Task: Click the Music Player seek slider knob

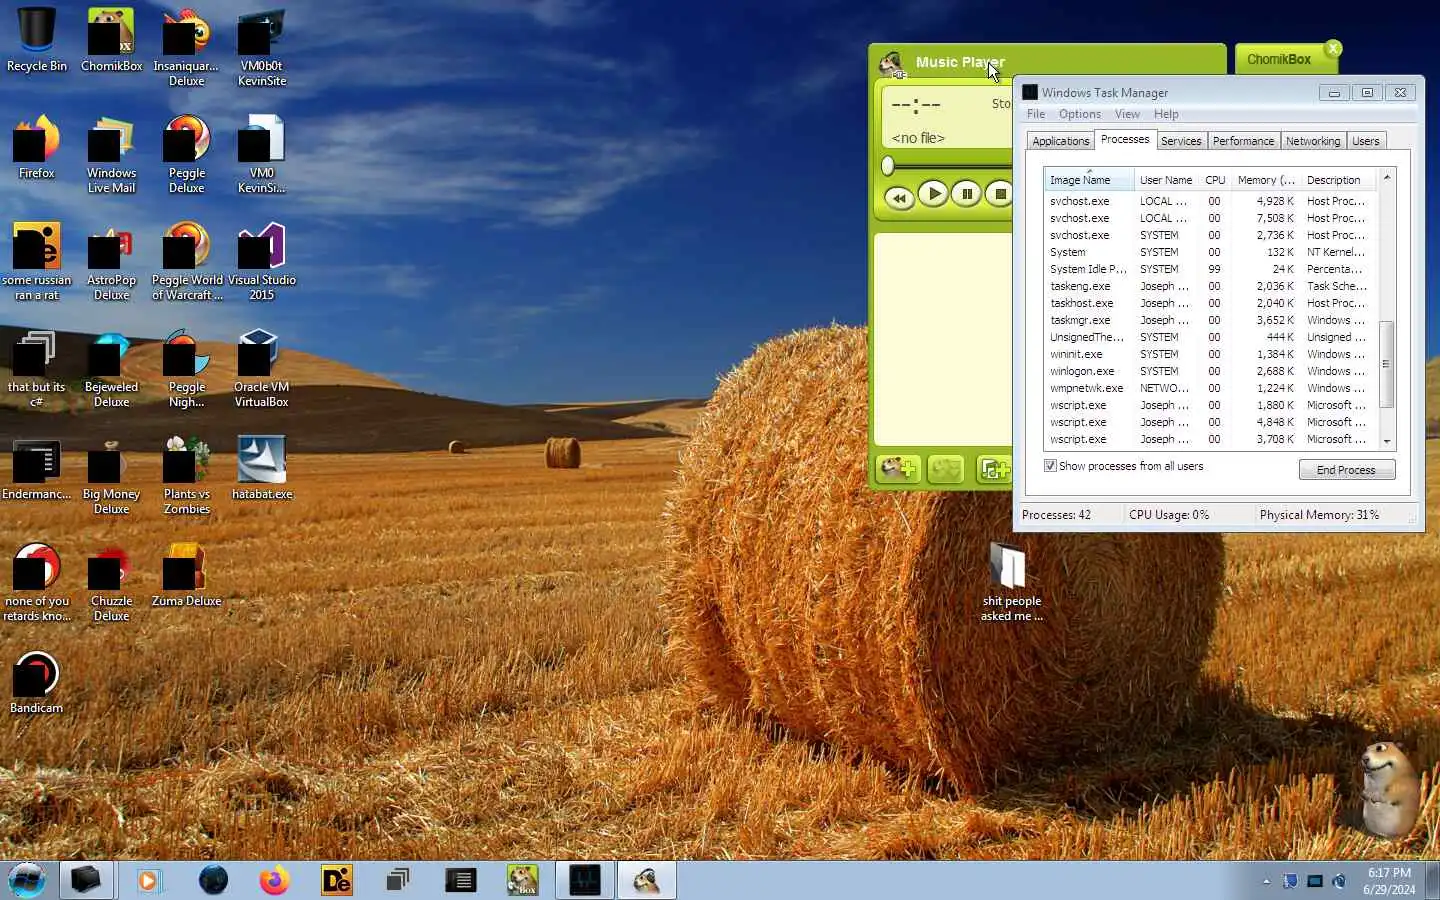Action: pyautogui.click(x=888, y=166)
